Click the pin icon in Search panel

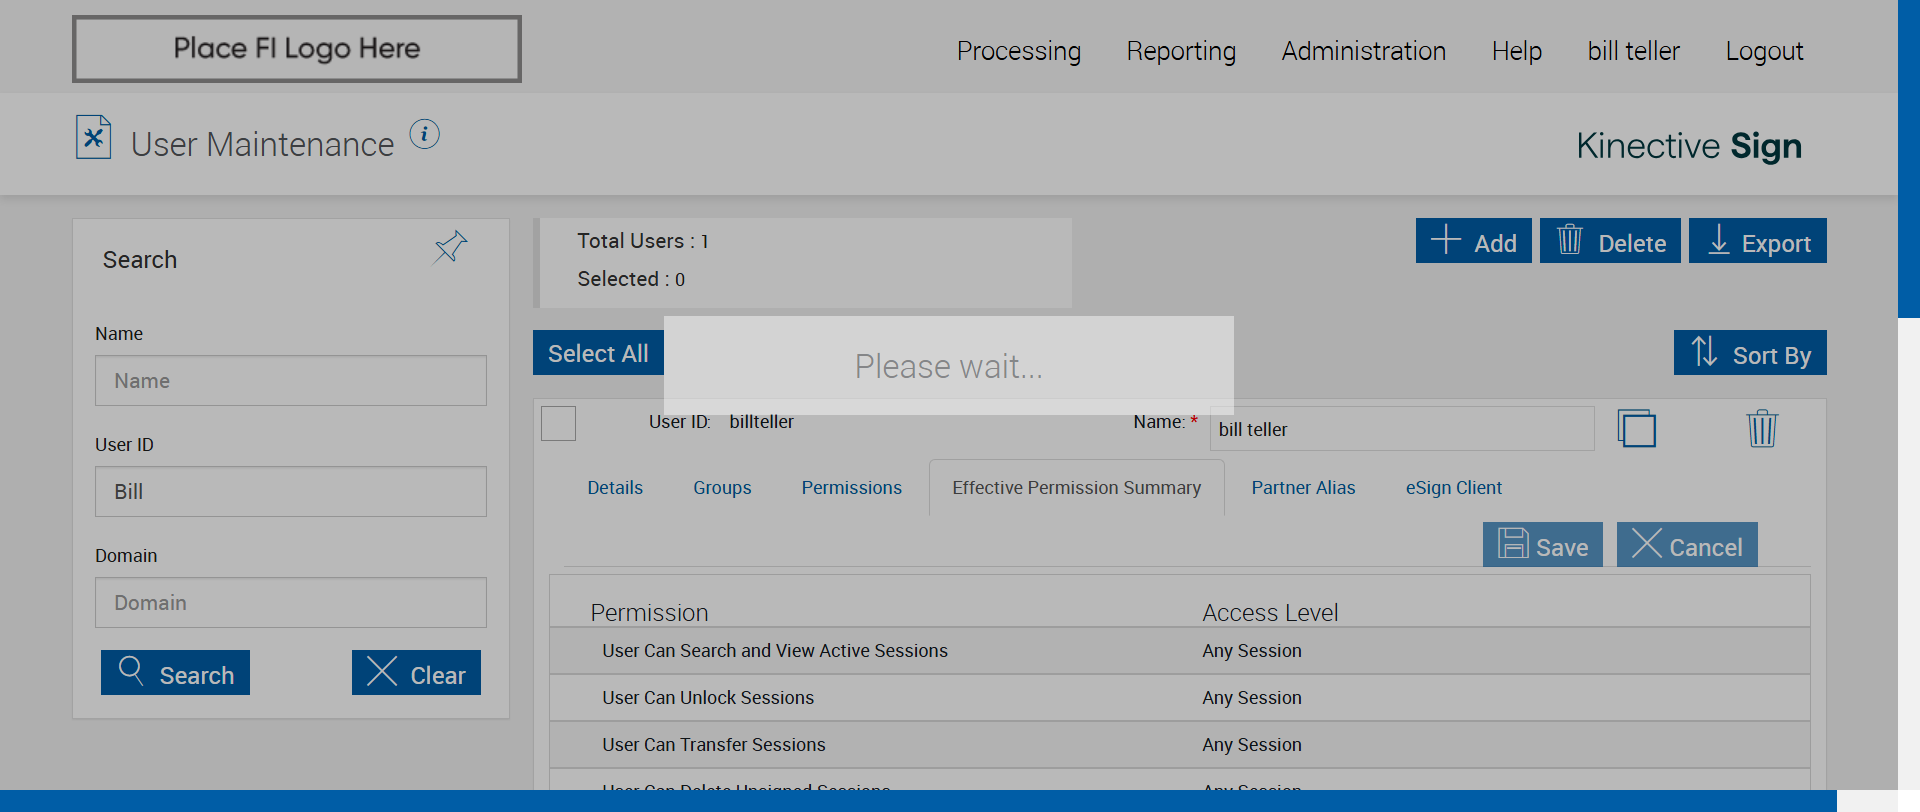click(x=450, y=246)
